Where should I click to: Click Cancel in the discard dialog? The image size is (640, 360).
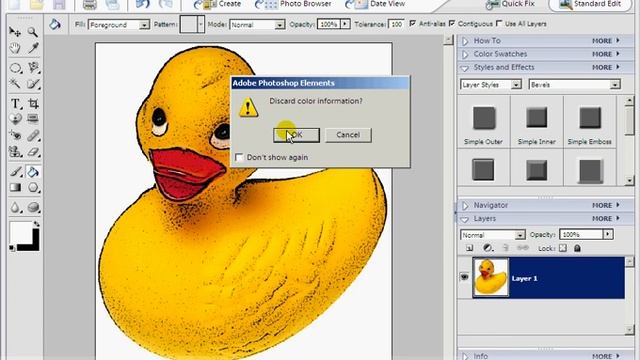pyautogui.click(x=348, y=135)
